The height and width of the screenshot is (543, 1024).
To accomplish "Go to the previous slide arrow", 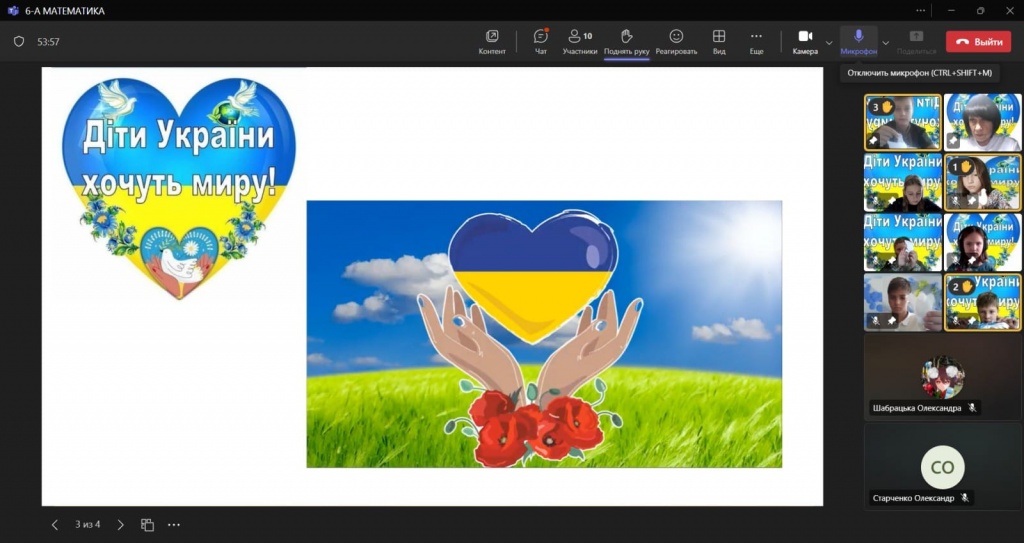I will (55, 525).
